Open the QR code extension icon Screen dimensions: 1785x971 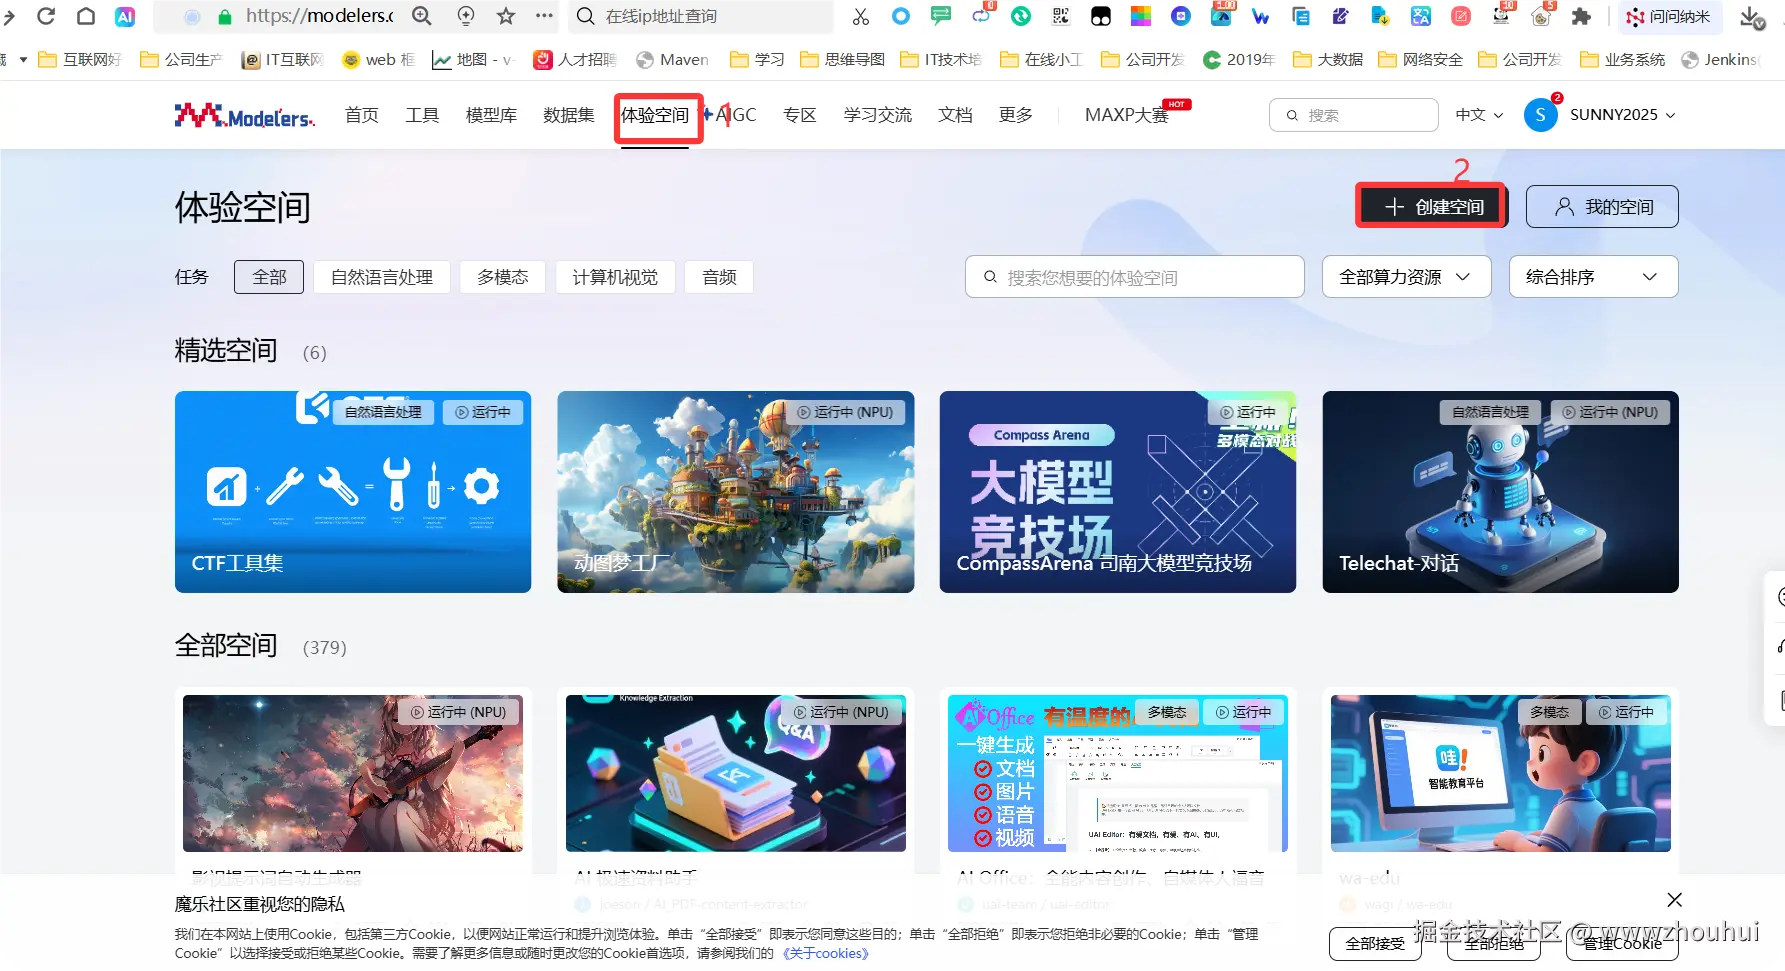coord(1061,16)
